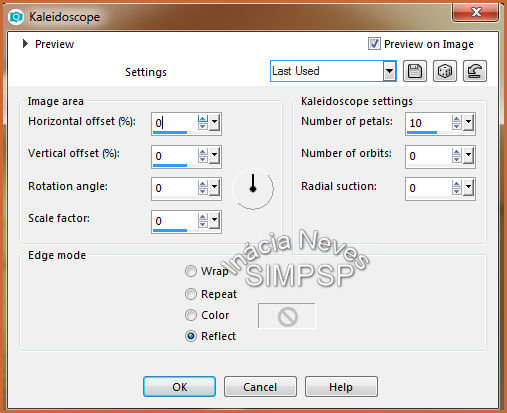Viewport: 507px width, 413px height.
Task: Click the Save preset disk icon
Action: (x=415, y=71)
